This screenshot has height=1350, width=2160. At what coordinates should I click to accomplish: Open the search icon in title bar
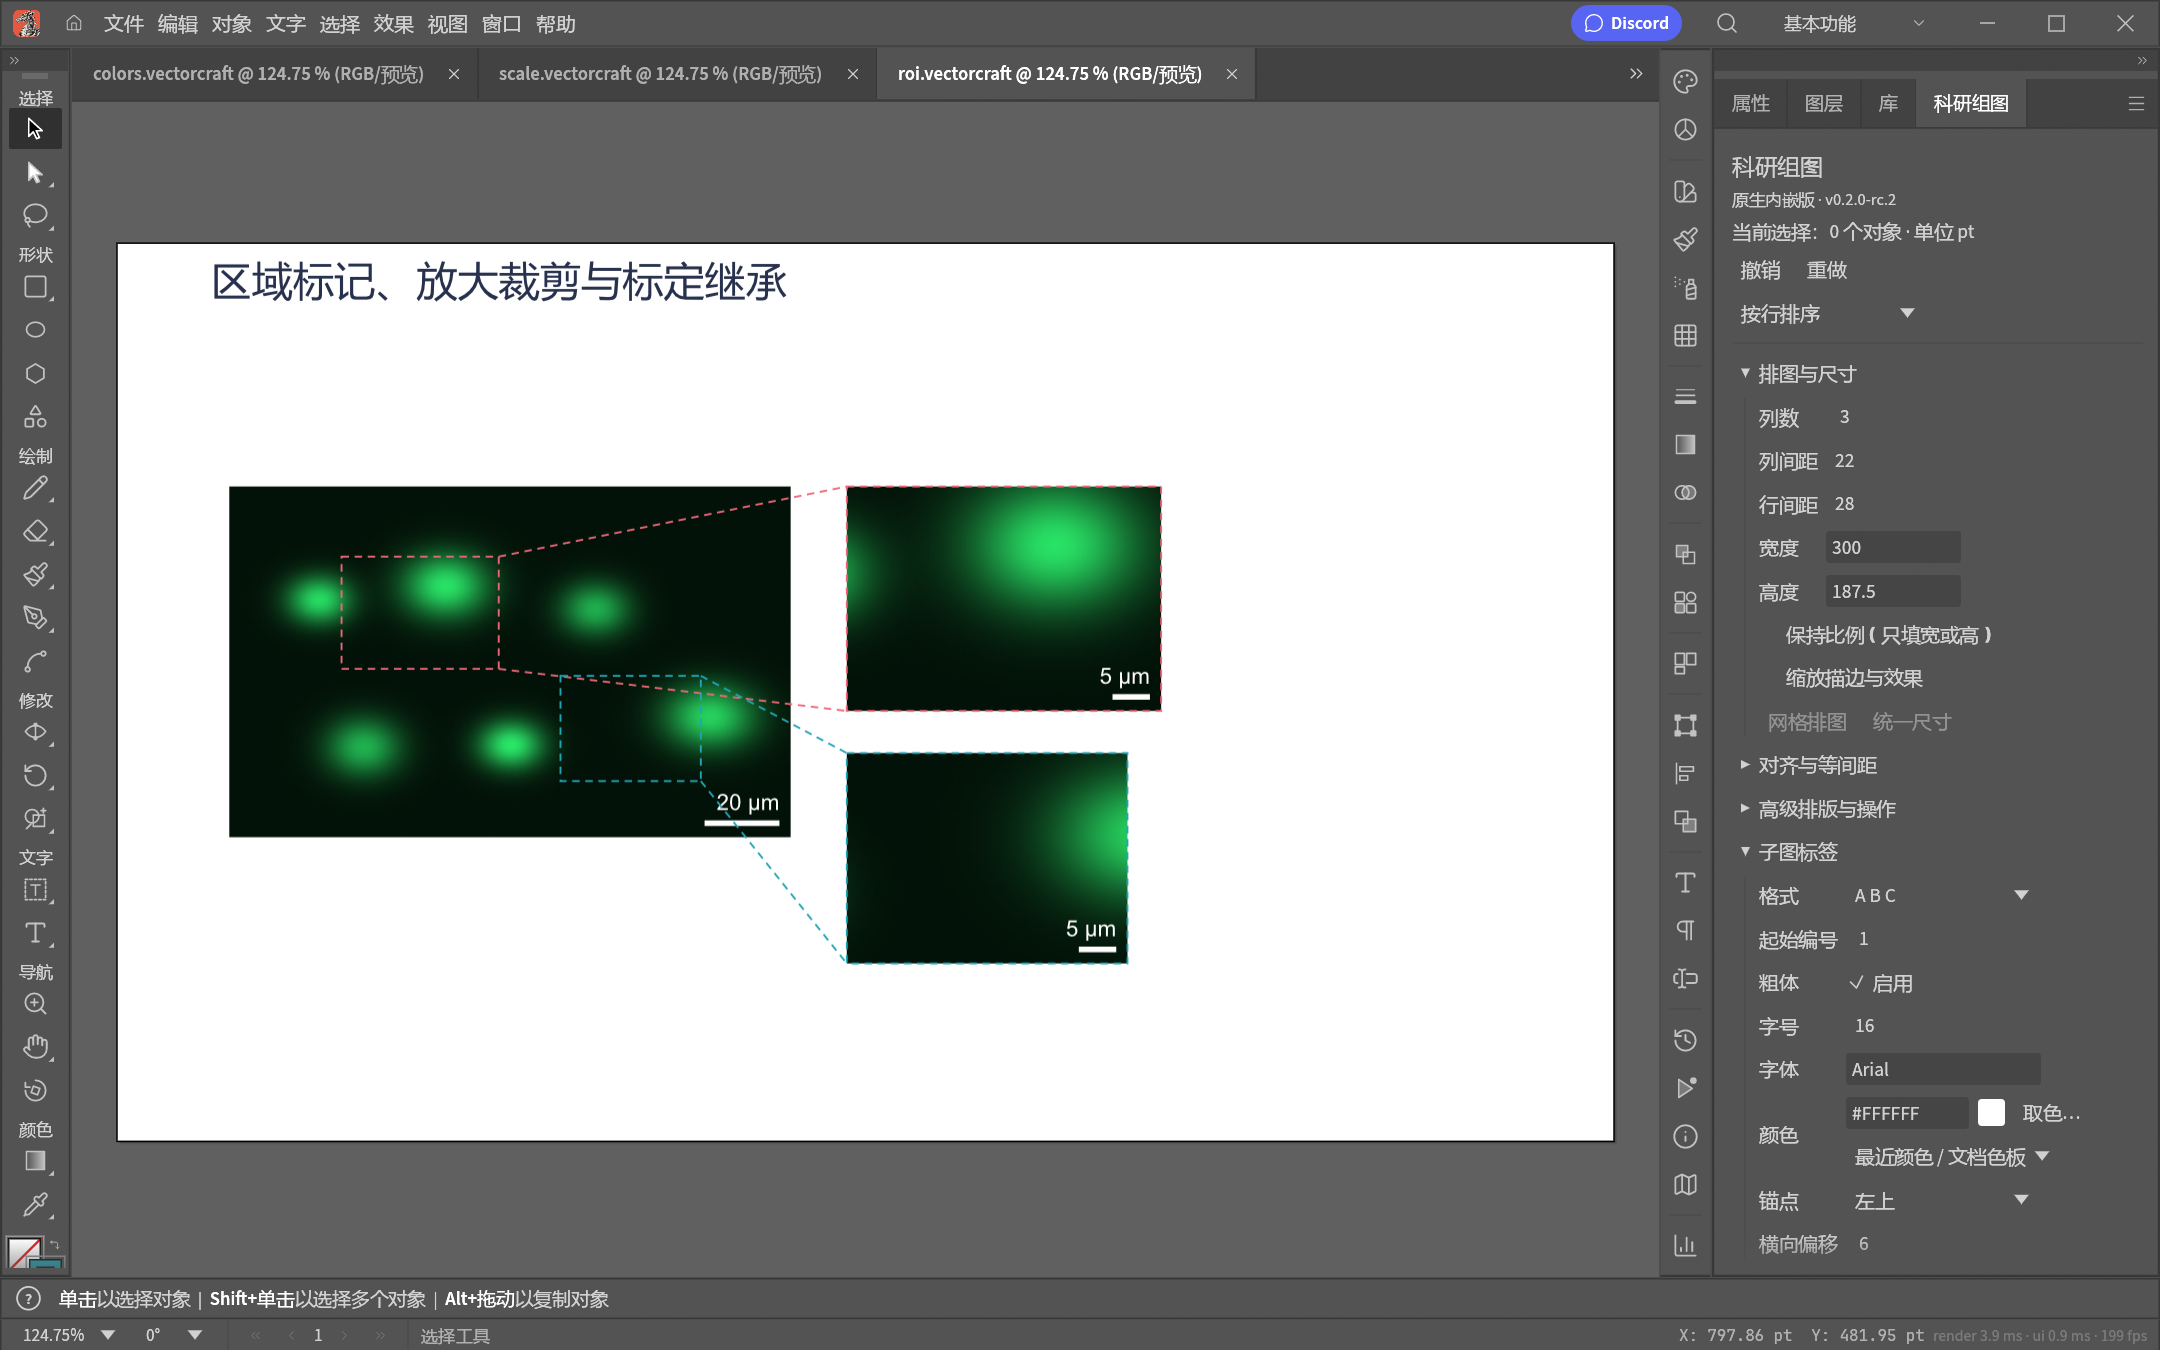point(1727,24)
